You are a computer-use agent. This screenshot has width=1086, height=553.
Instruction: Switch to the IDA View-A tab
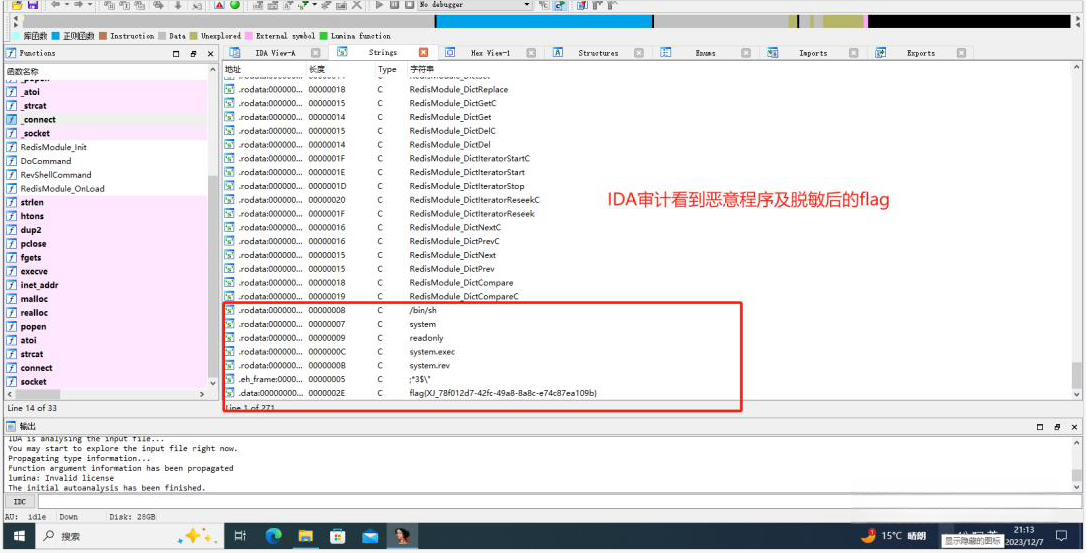pyautogui.click(x=275, y=53)
